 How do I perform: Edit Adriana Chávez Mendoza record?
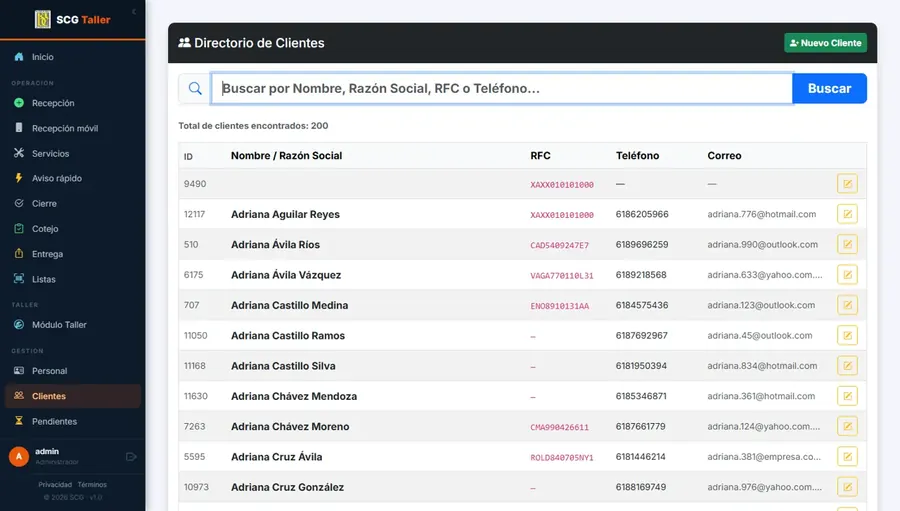pyautogui.click(x=847, y=396)
